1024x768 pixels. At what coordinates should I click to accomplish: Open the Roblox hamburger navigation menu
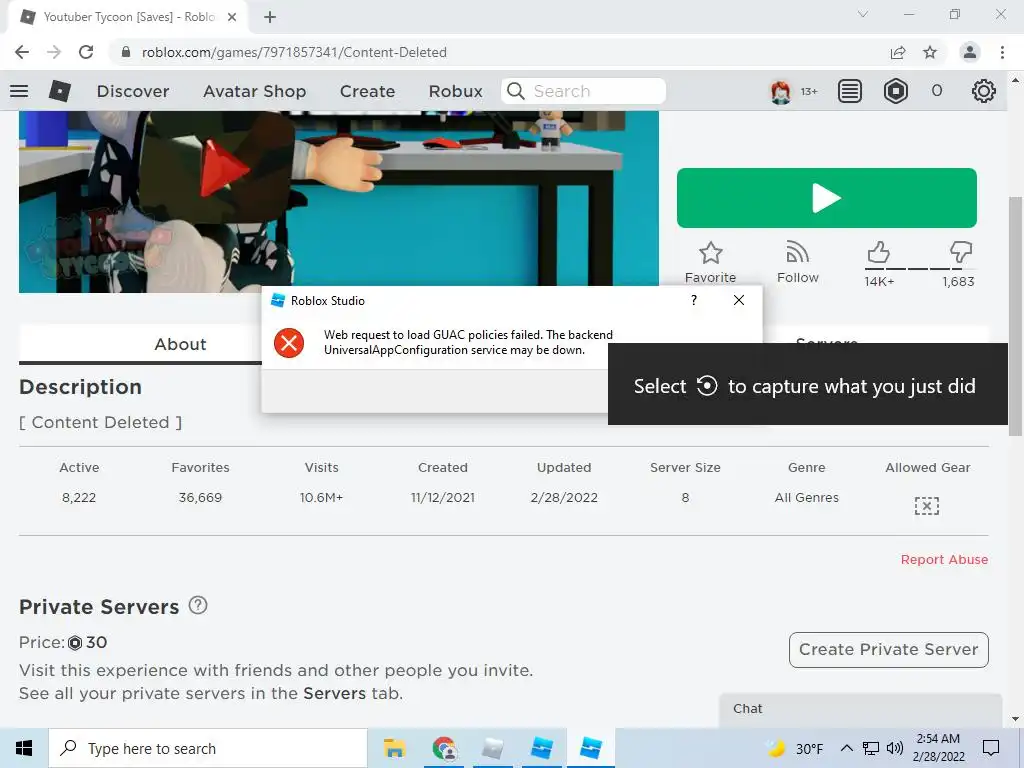(19, 91)
